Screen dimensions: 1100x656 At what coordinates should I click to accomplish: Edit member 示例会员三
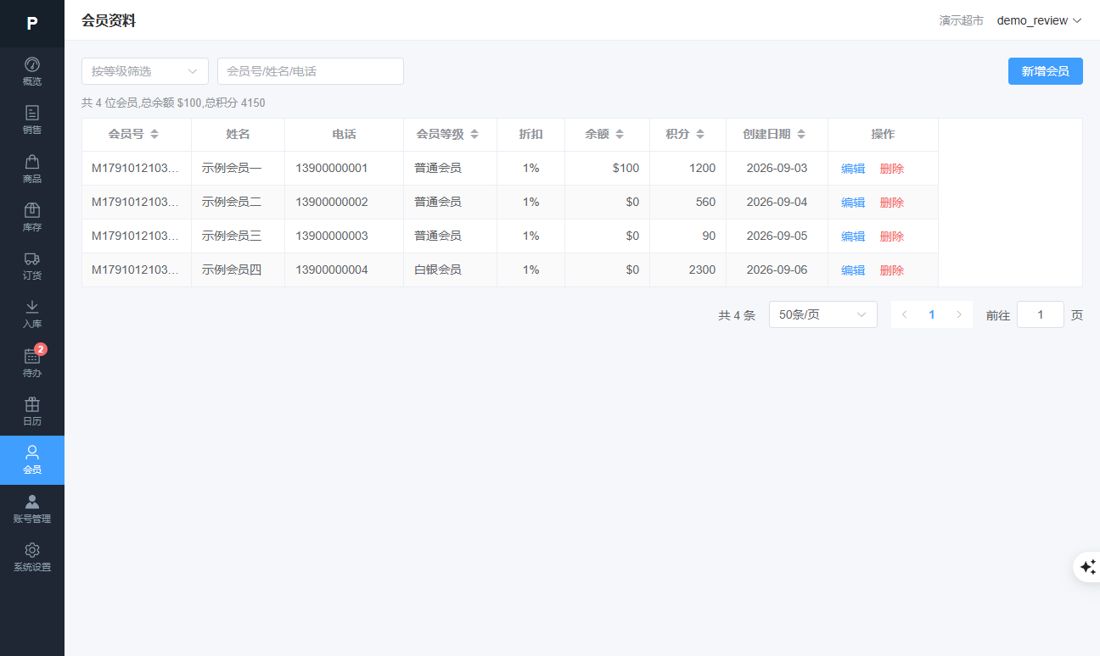[853, 236]
